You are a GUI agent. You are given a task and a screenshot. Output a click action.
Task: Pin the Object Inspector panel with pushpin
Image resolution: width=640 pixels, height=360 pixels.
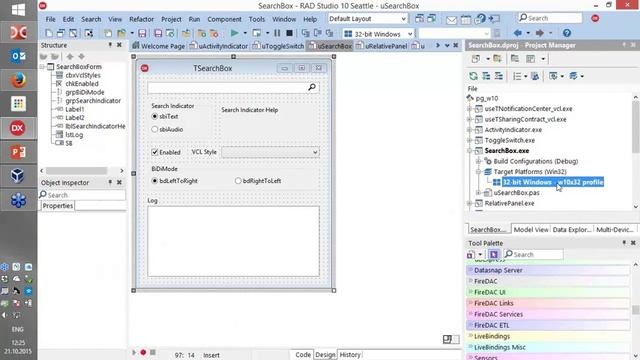click(110, 182)
